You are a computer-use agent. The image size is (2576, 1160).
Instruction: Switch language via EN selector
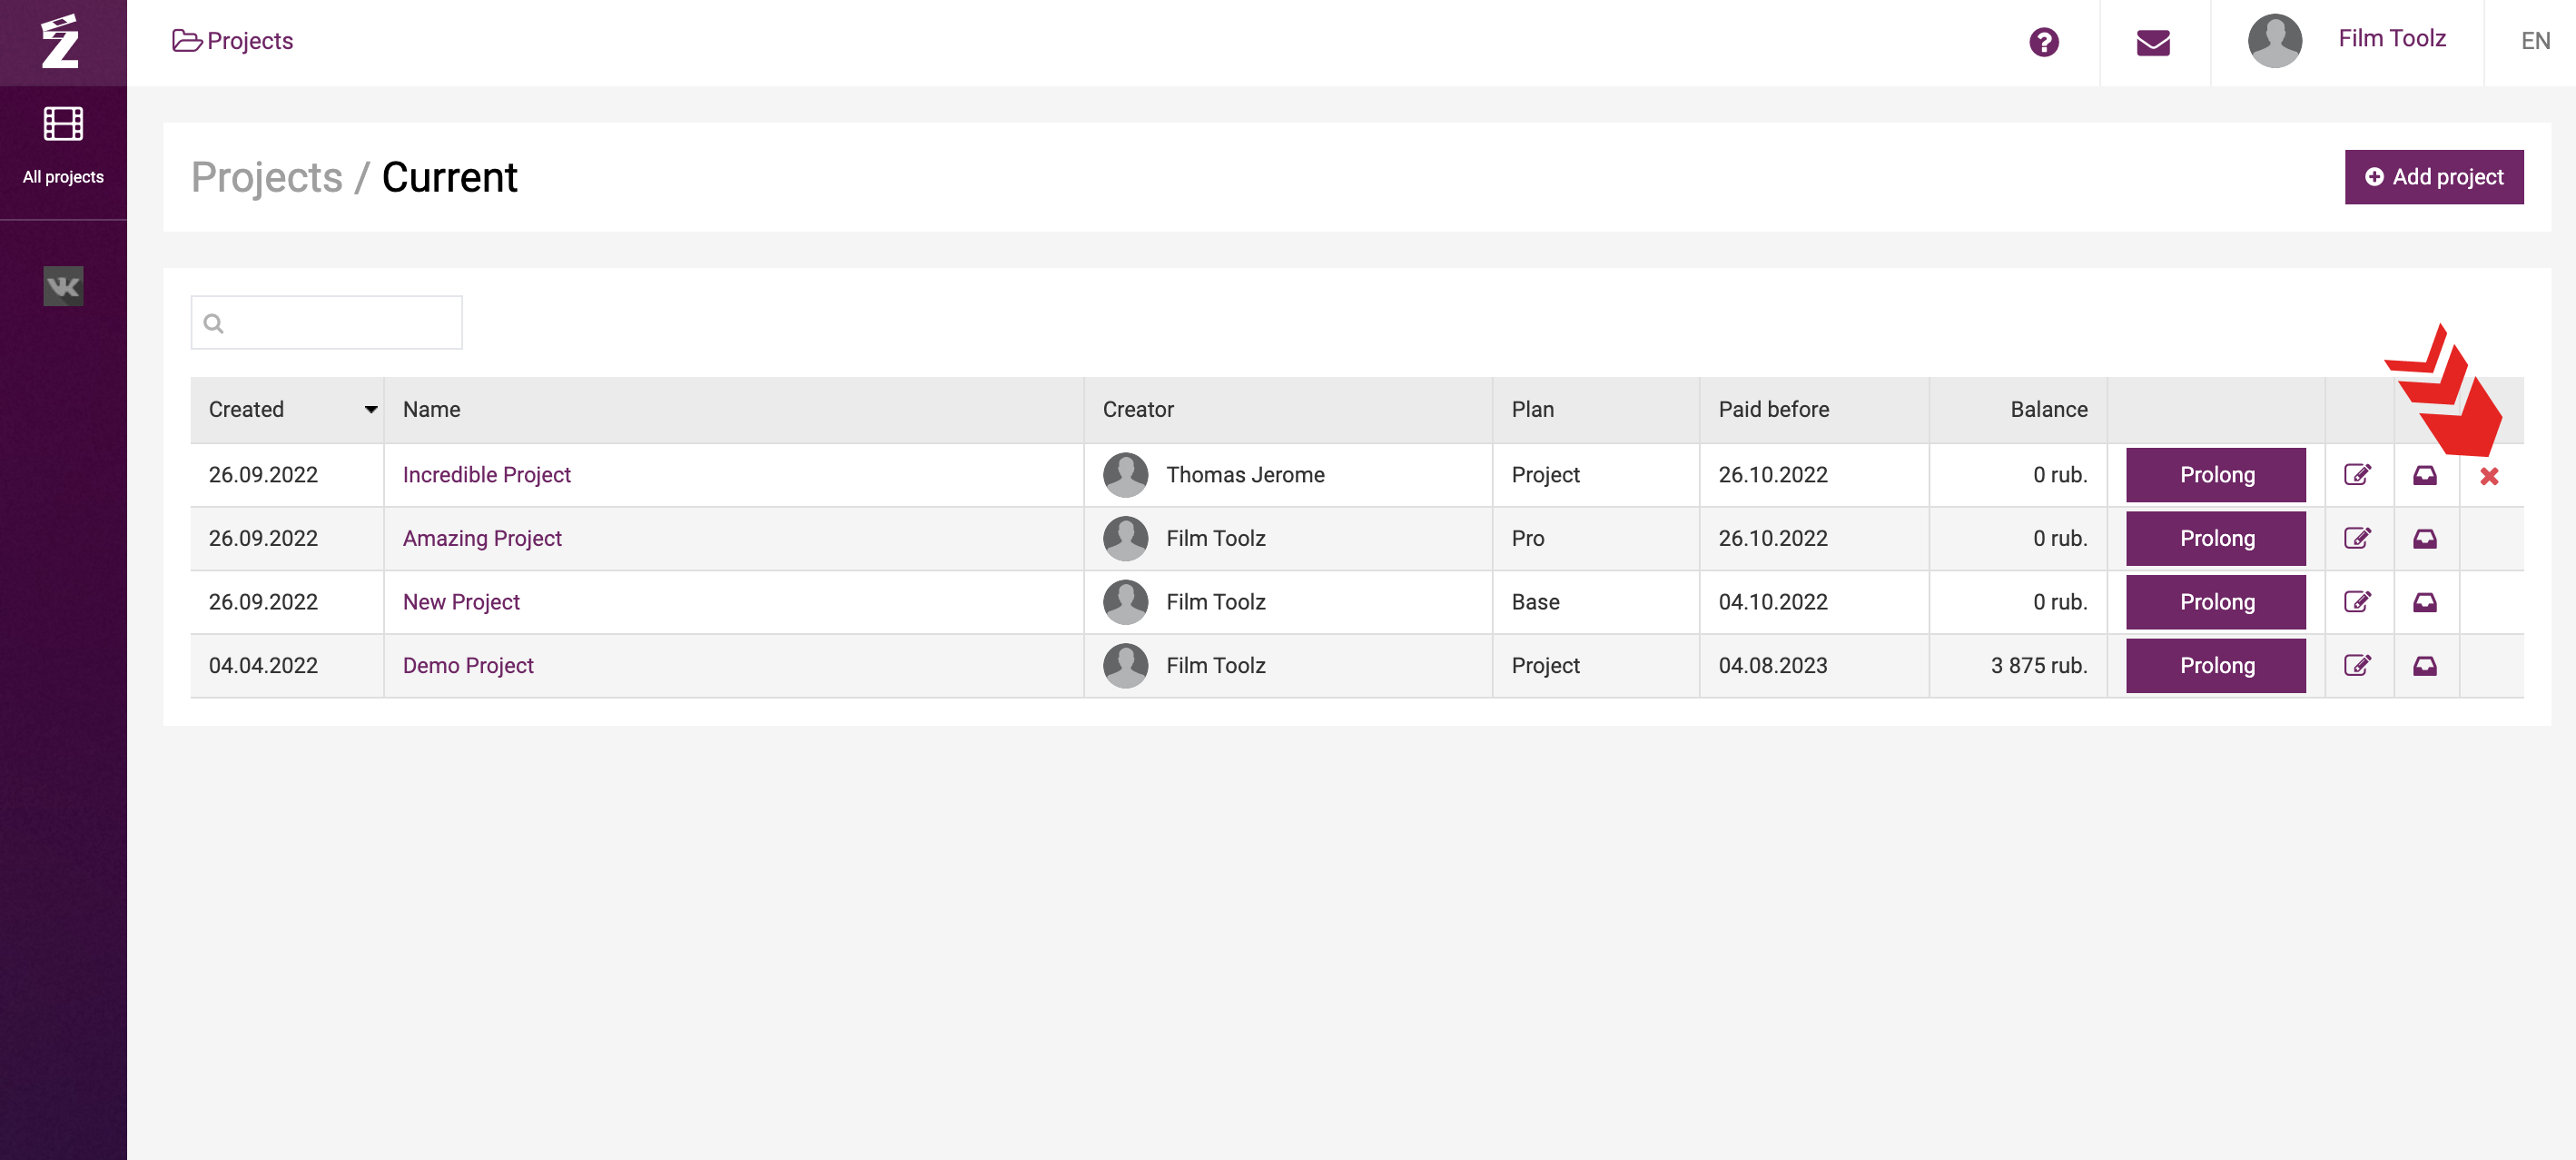(2534, 41)
